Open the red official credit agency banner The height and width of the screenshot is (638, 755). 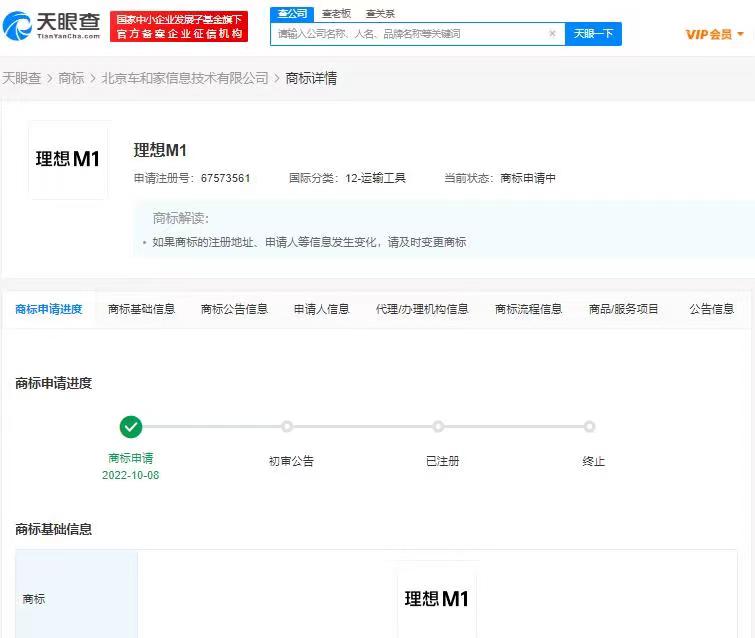coord(179,26)
